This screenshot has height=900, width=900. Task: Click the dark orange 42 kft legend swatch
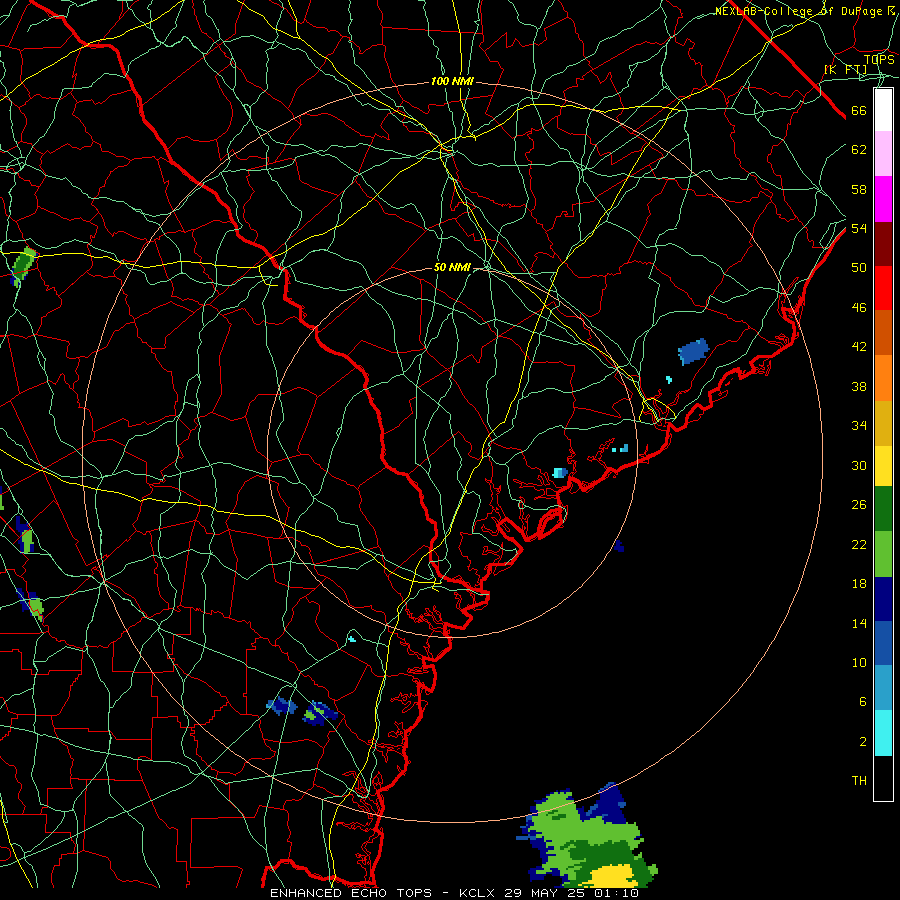click(x=883, y=333)
